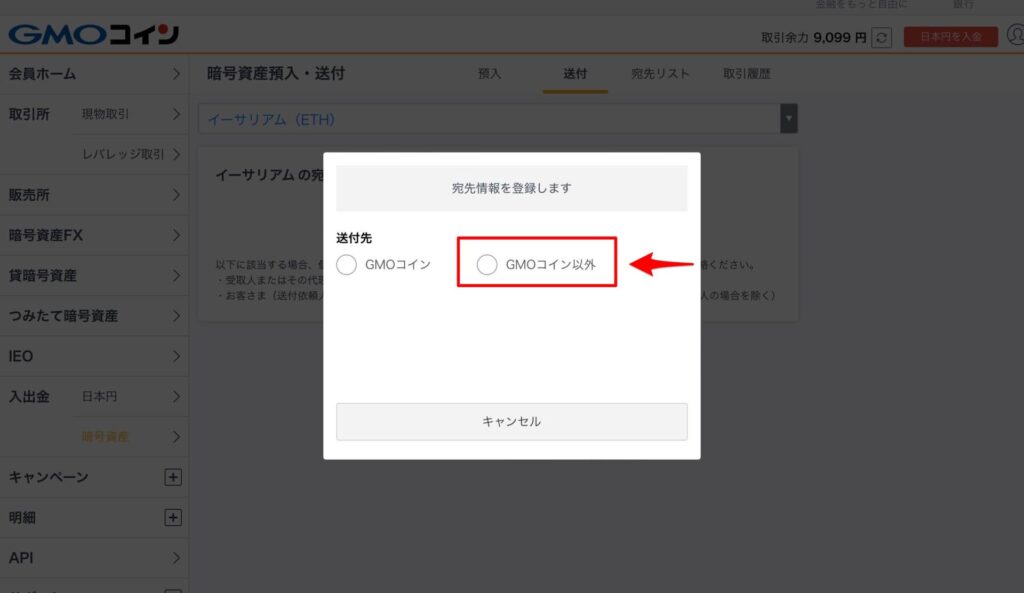Switch to the 送付 tab
Image resolution: width=1024 pixels, height=593 pixels.
[575, 74]
